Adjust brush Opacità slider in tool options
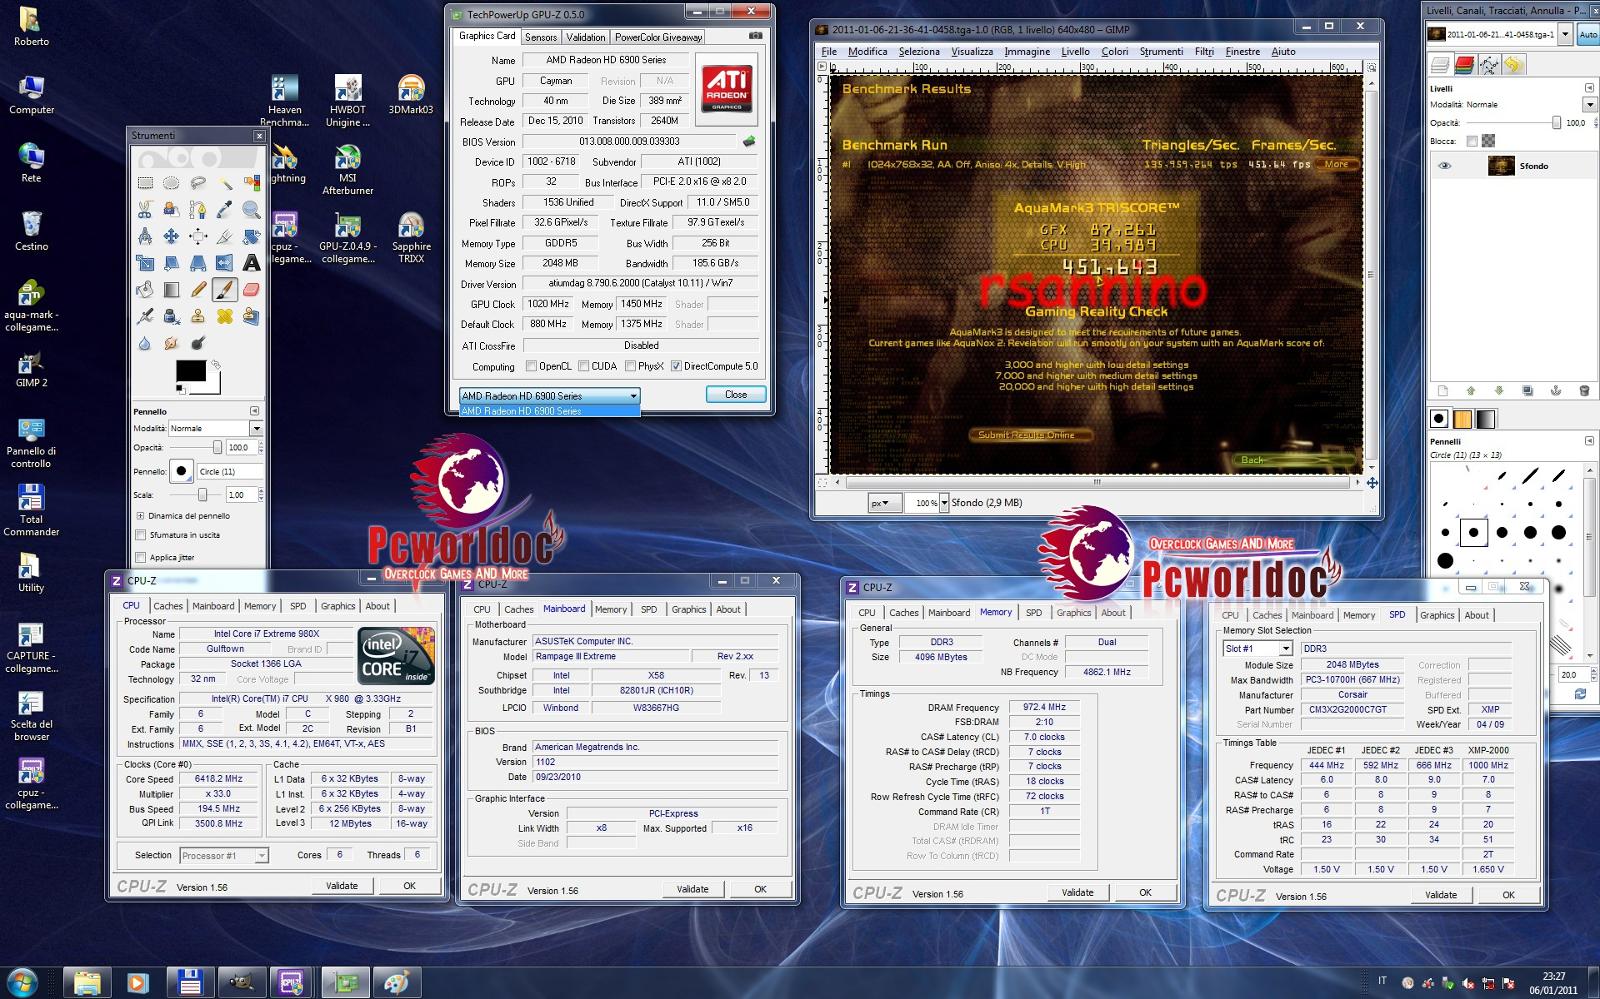 (x=217, y=447)
